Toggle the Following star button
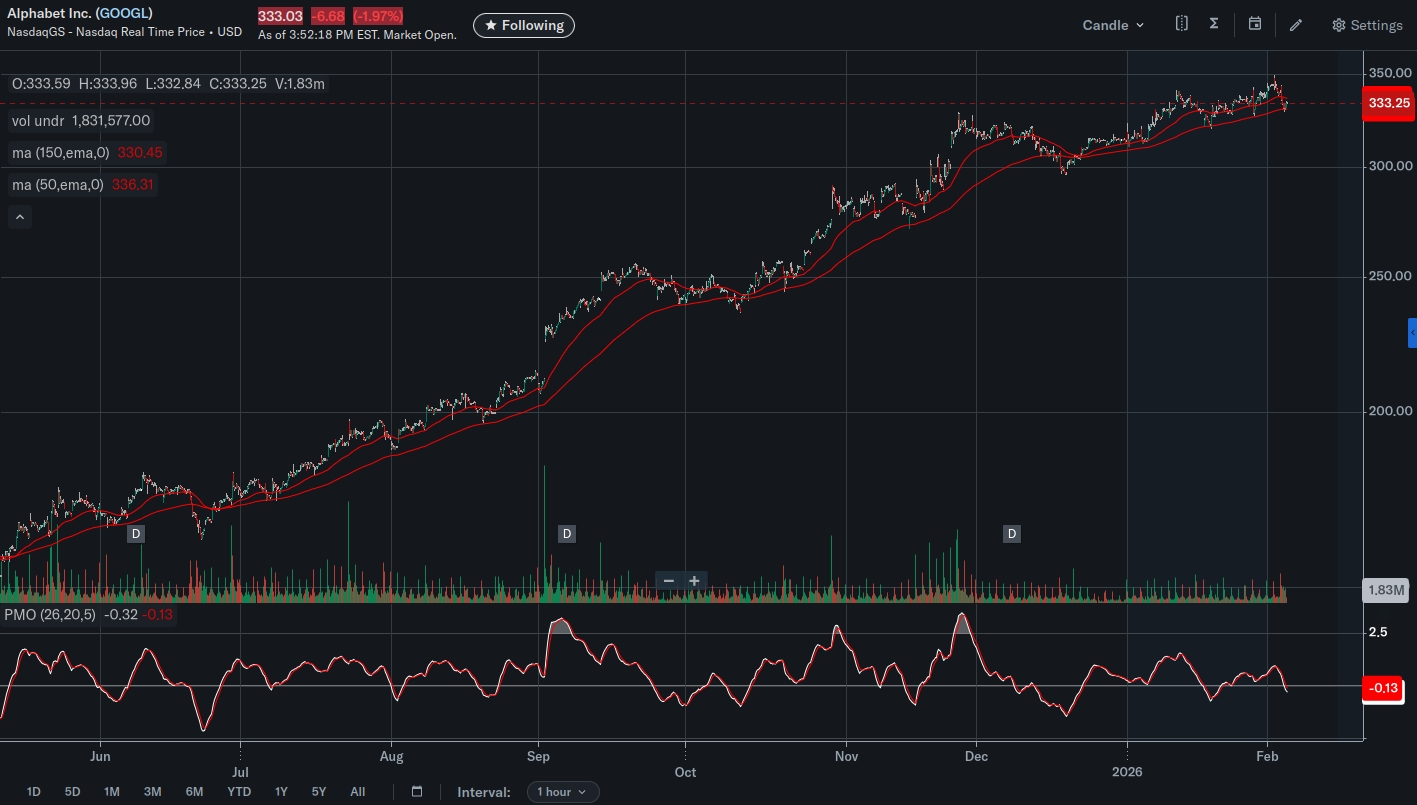Image resolution: width=1417 pixels, height=805 pixels. [524, 25]
